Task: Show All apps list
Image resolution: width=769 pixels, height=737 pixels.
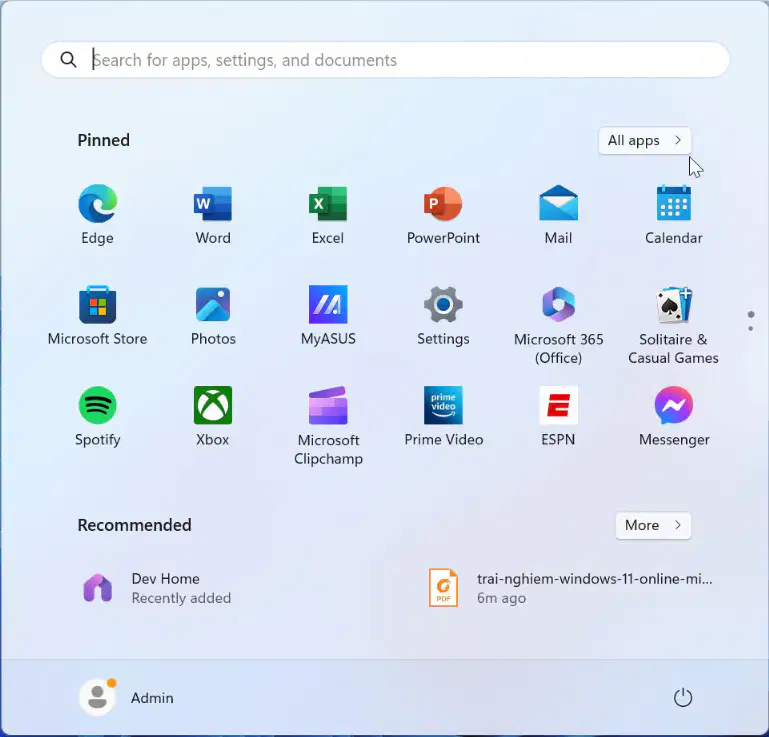Action: pos(644,141)
